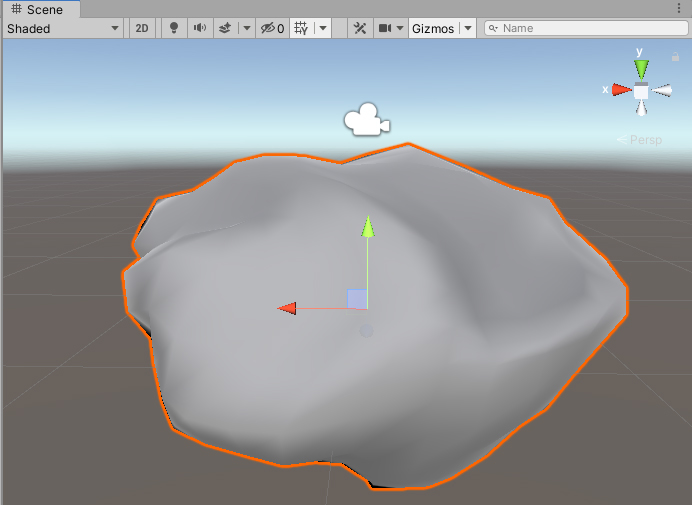
Task: Toggle scene lighting lightbulb icon
Action: click(174, 29)
